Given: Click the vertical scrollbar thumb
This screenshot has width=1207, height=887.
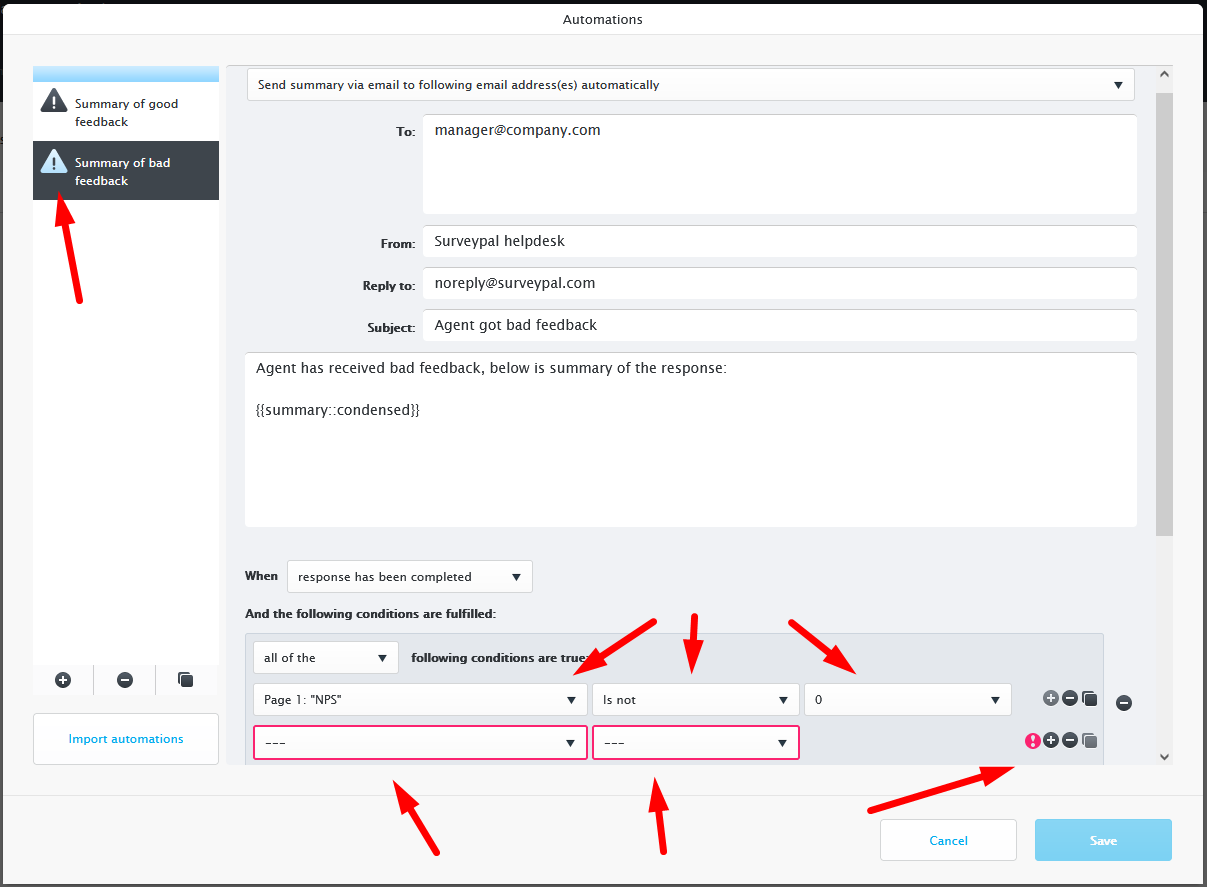Looking at the screenshot, I should 1164,314.
